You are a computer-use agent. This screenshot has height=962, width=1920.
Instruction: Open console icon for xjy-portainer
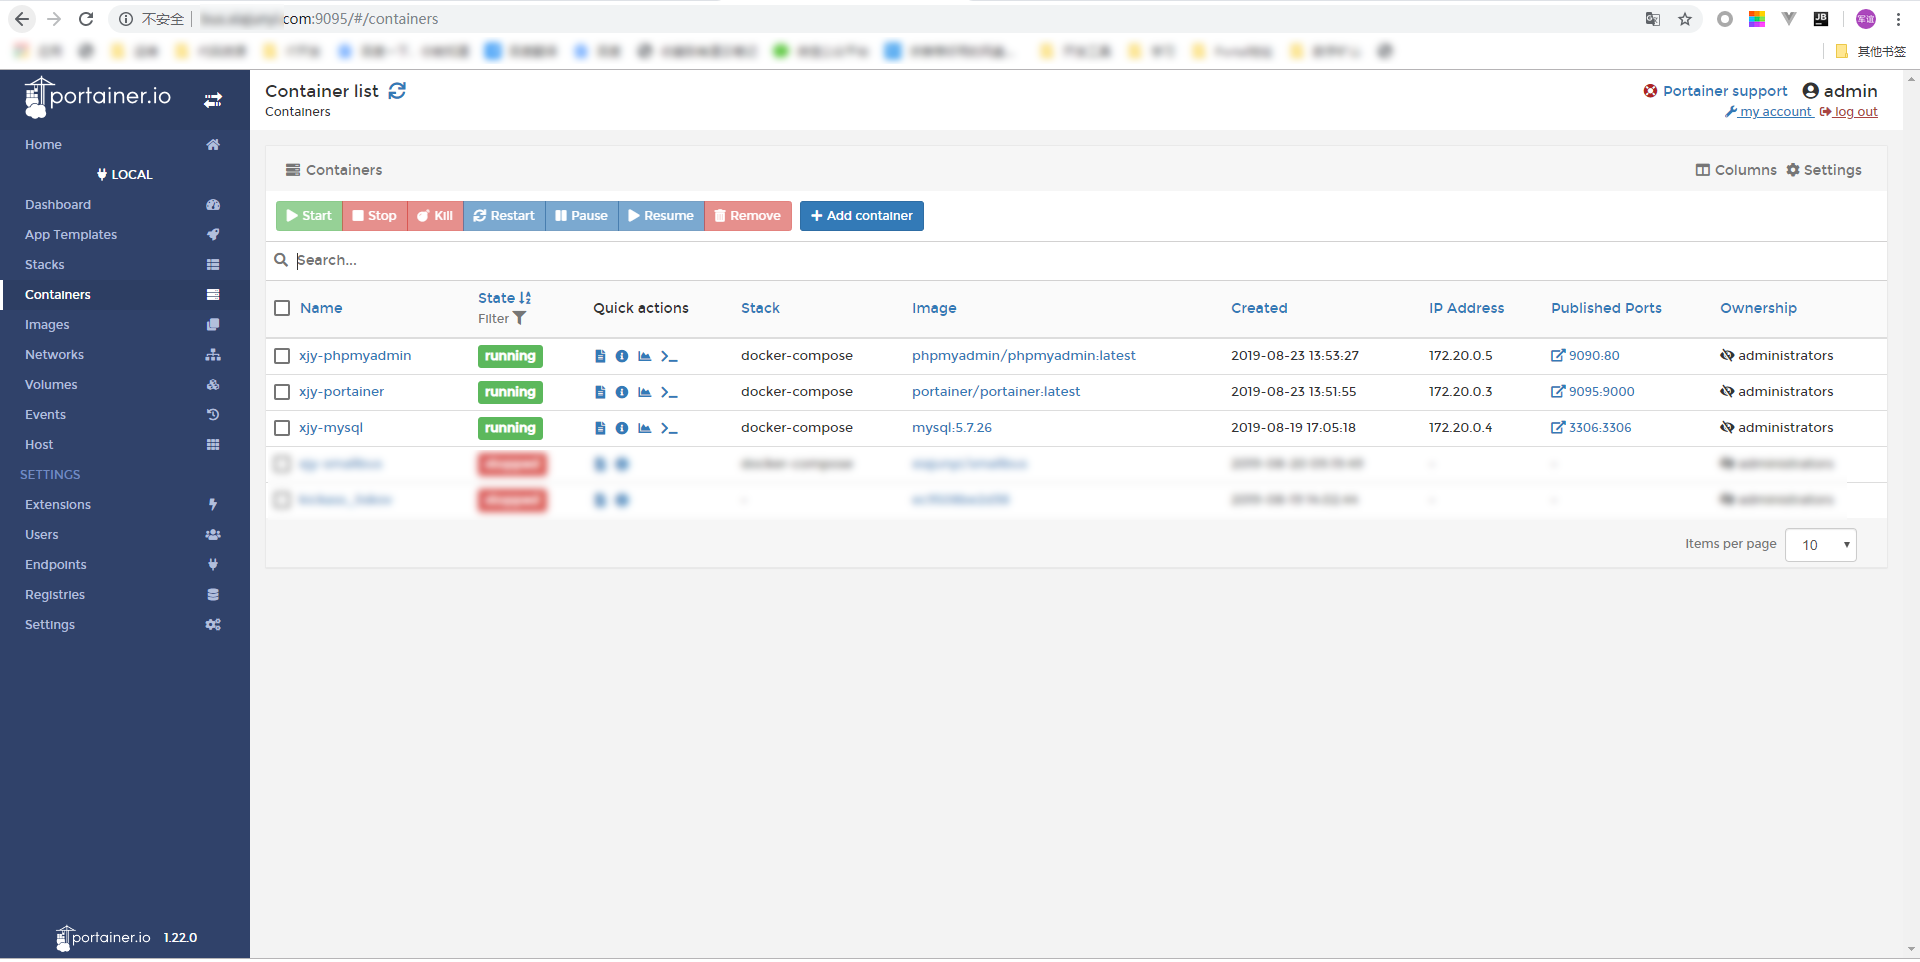tap(669, 392)
